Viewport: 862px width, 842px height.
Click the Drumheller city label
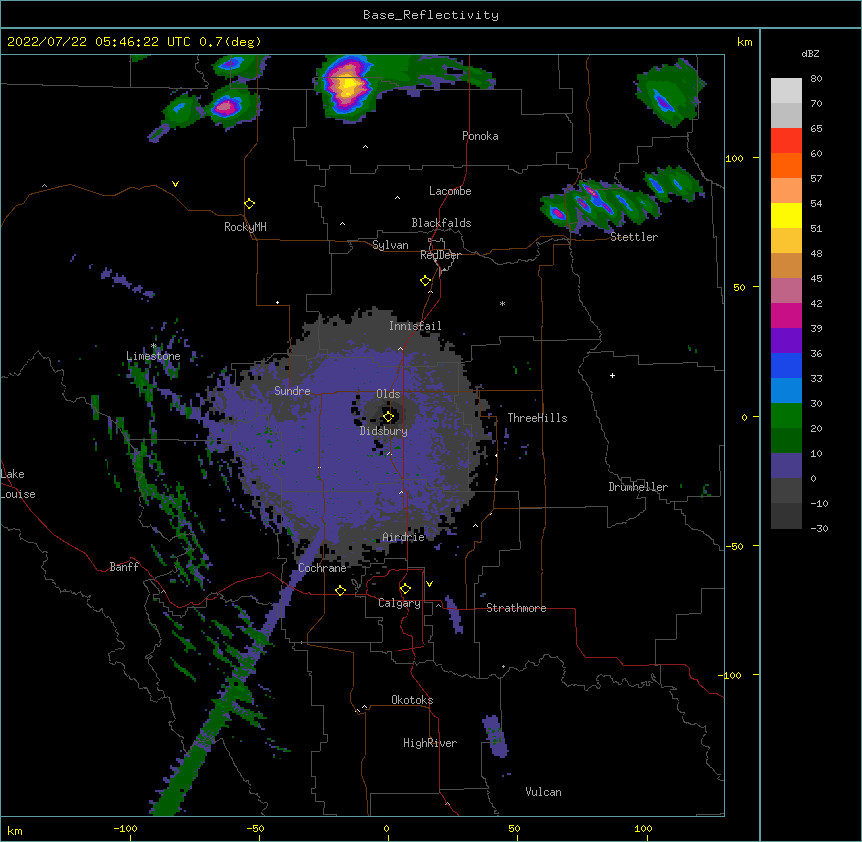pyautogui.click(x=638, y=487)
